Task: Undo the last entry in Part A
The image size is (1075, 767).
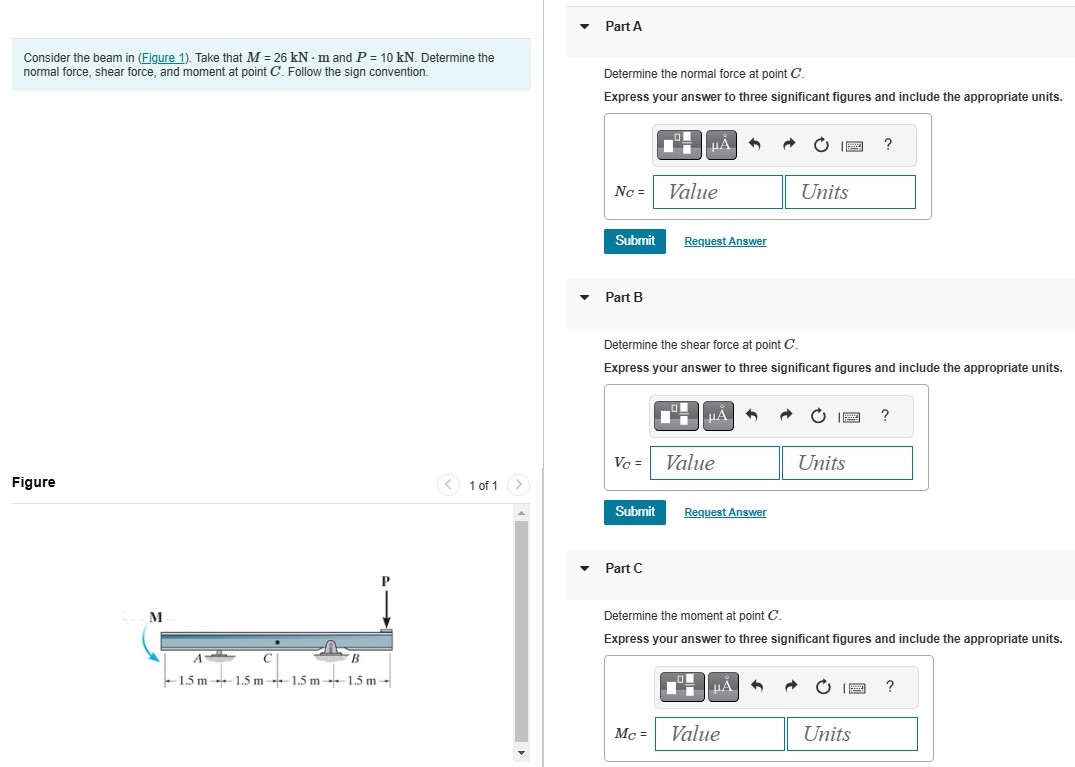Action: pyautogui.click(x=754, y=144)
